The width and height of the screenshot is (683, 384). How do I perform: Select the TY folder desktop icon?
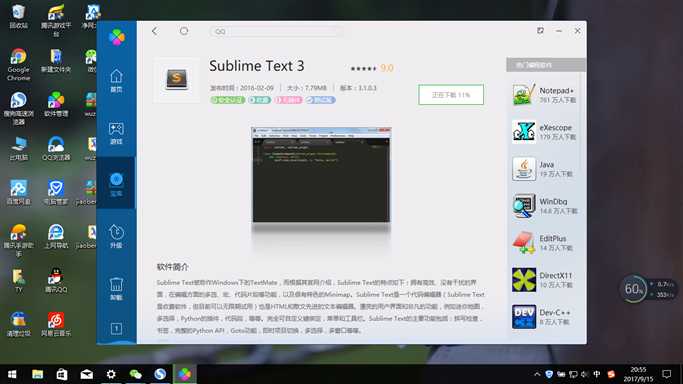(18, 280)
